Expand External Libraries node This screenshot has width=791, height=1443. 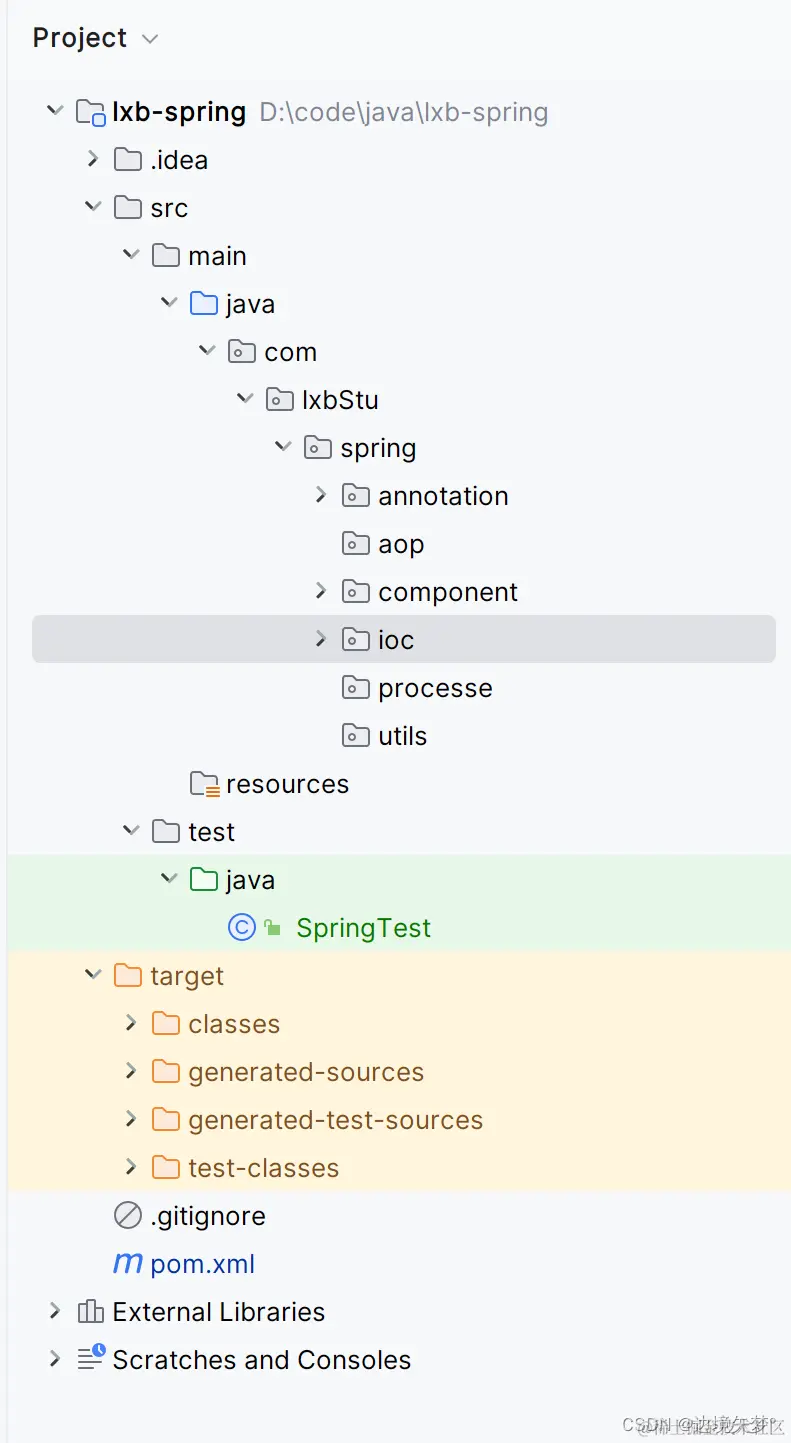[55, 1312]
